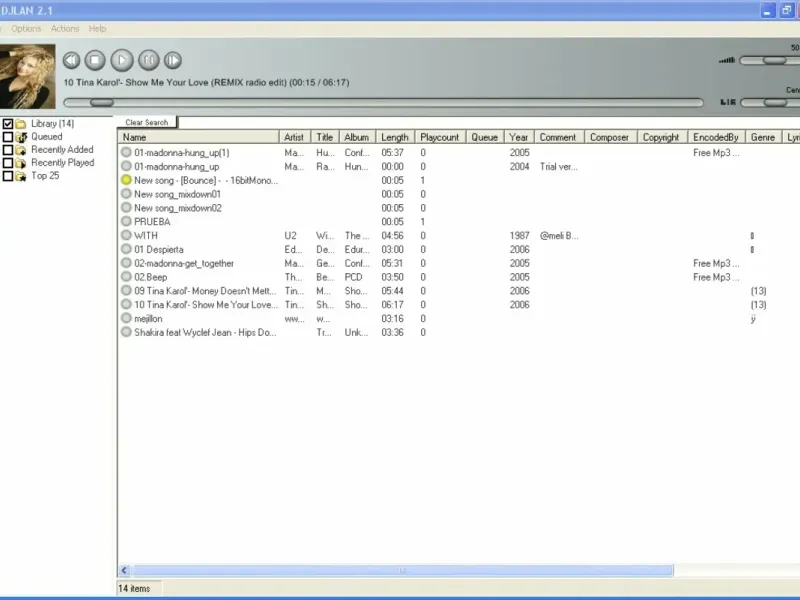800x600 pixels.
Task: Click the previous track button
Action: tap(71, 60)
